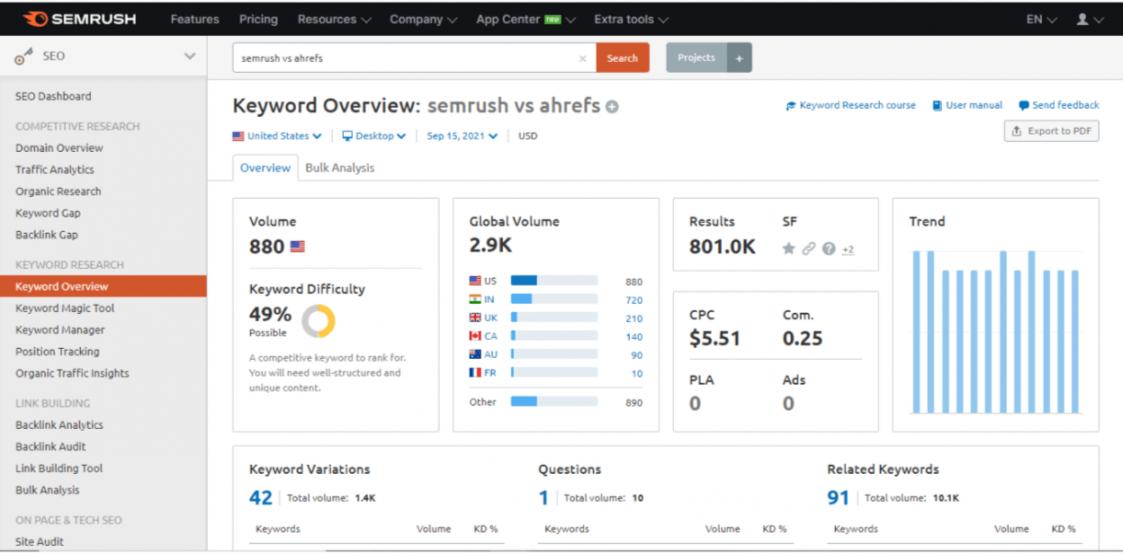Image resolution: width=1123 pixels, height=554 pixels.
Task: Click the Semrush logo icon
Action: [x=34, y=19]
